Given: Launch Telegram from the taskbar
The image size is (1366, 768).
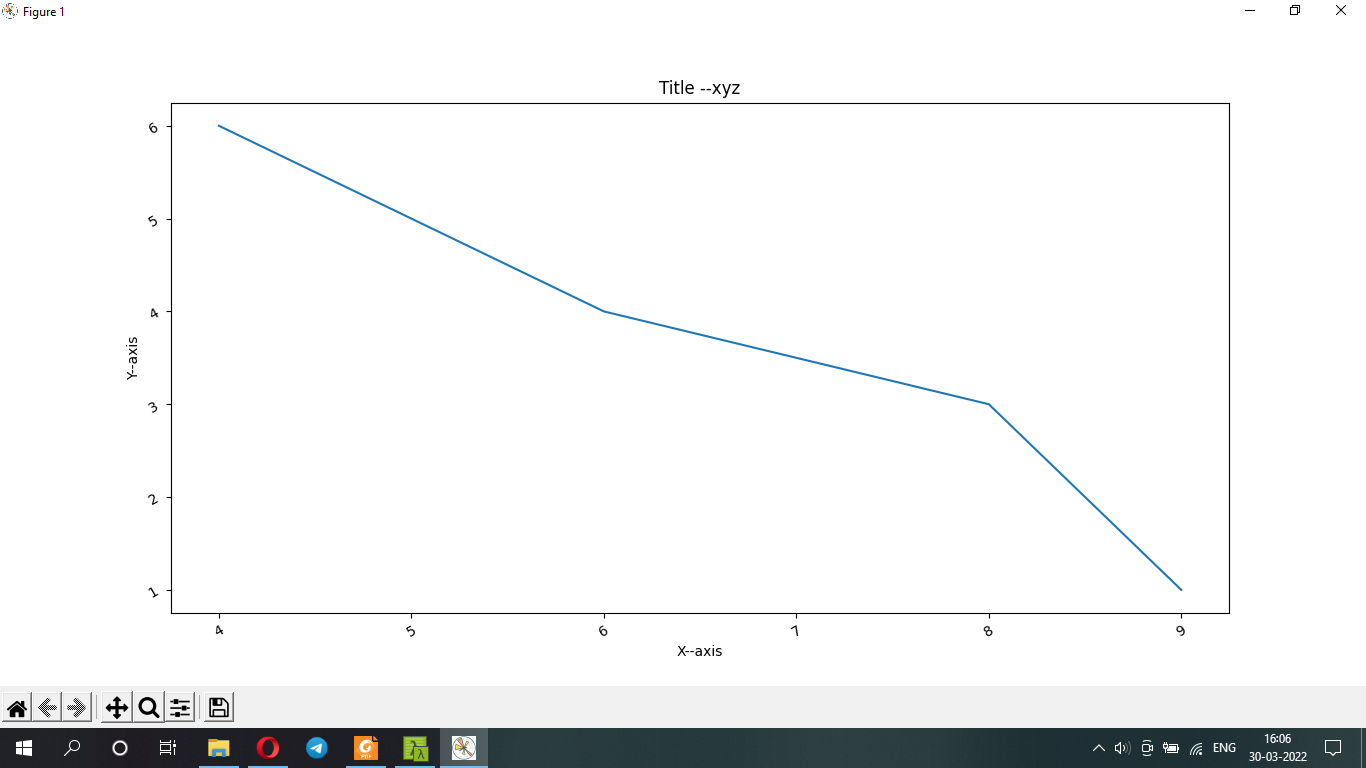Looking at the screenshot, I should tap(316, 747).
